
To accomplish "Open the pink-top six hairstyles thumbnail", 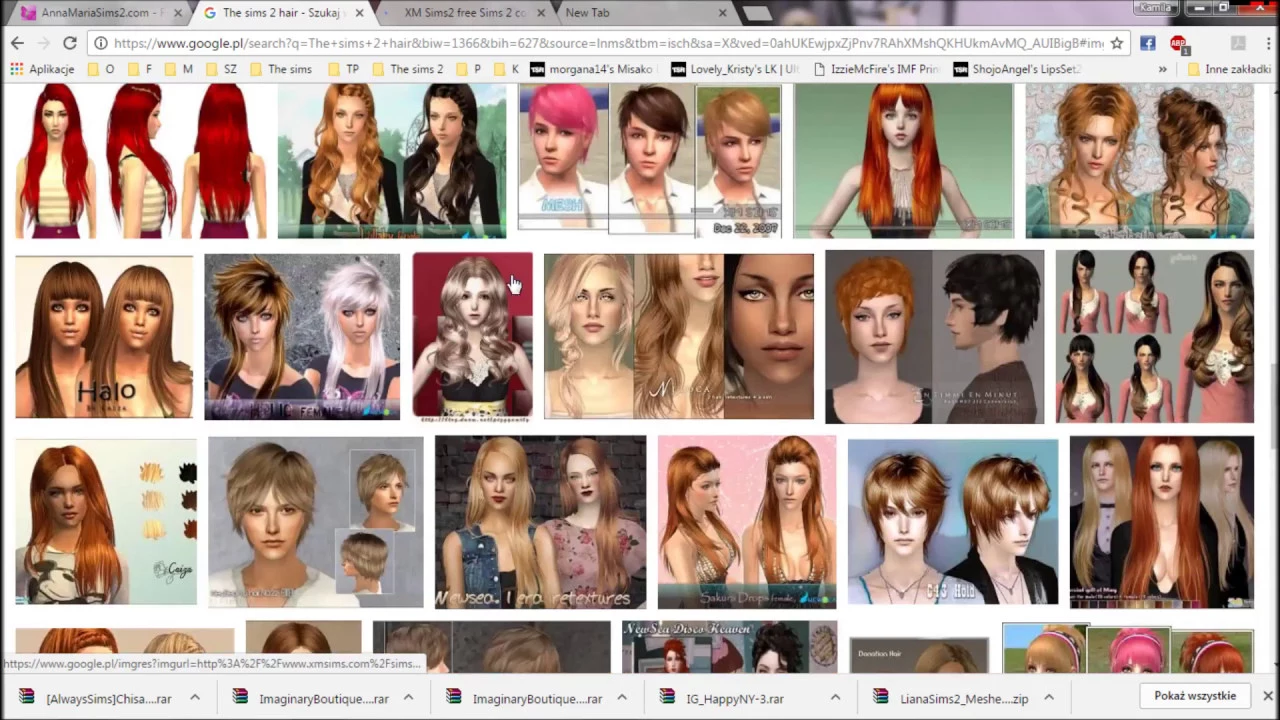I will point(1154,337).
